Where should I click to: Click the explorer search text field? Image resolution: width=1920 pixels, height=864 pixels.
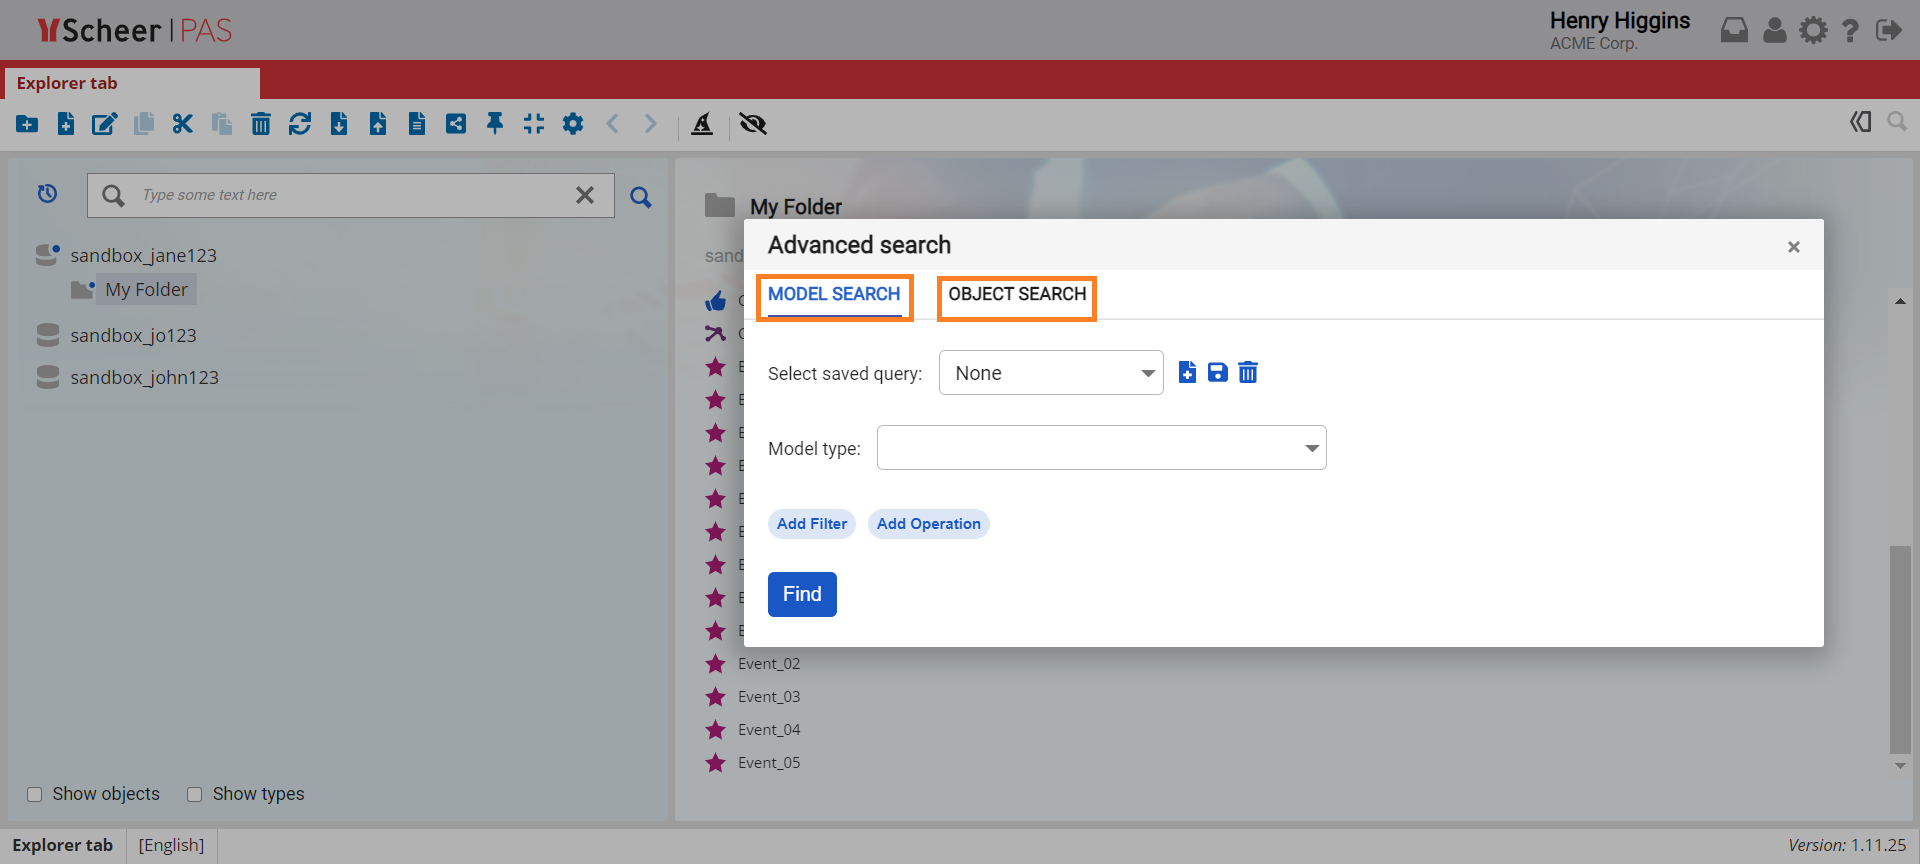[350, 195]
